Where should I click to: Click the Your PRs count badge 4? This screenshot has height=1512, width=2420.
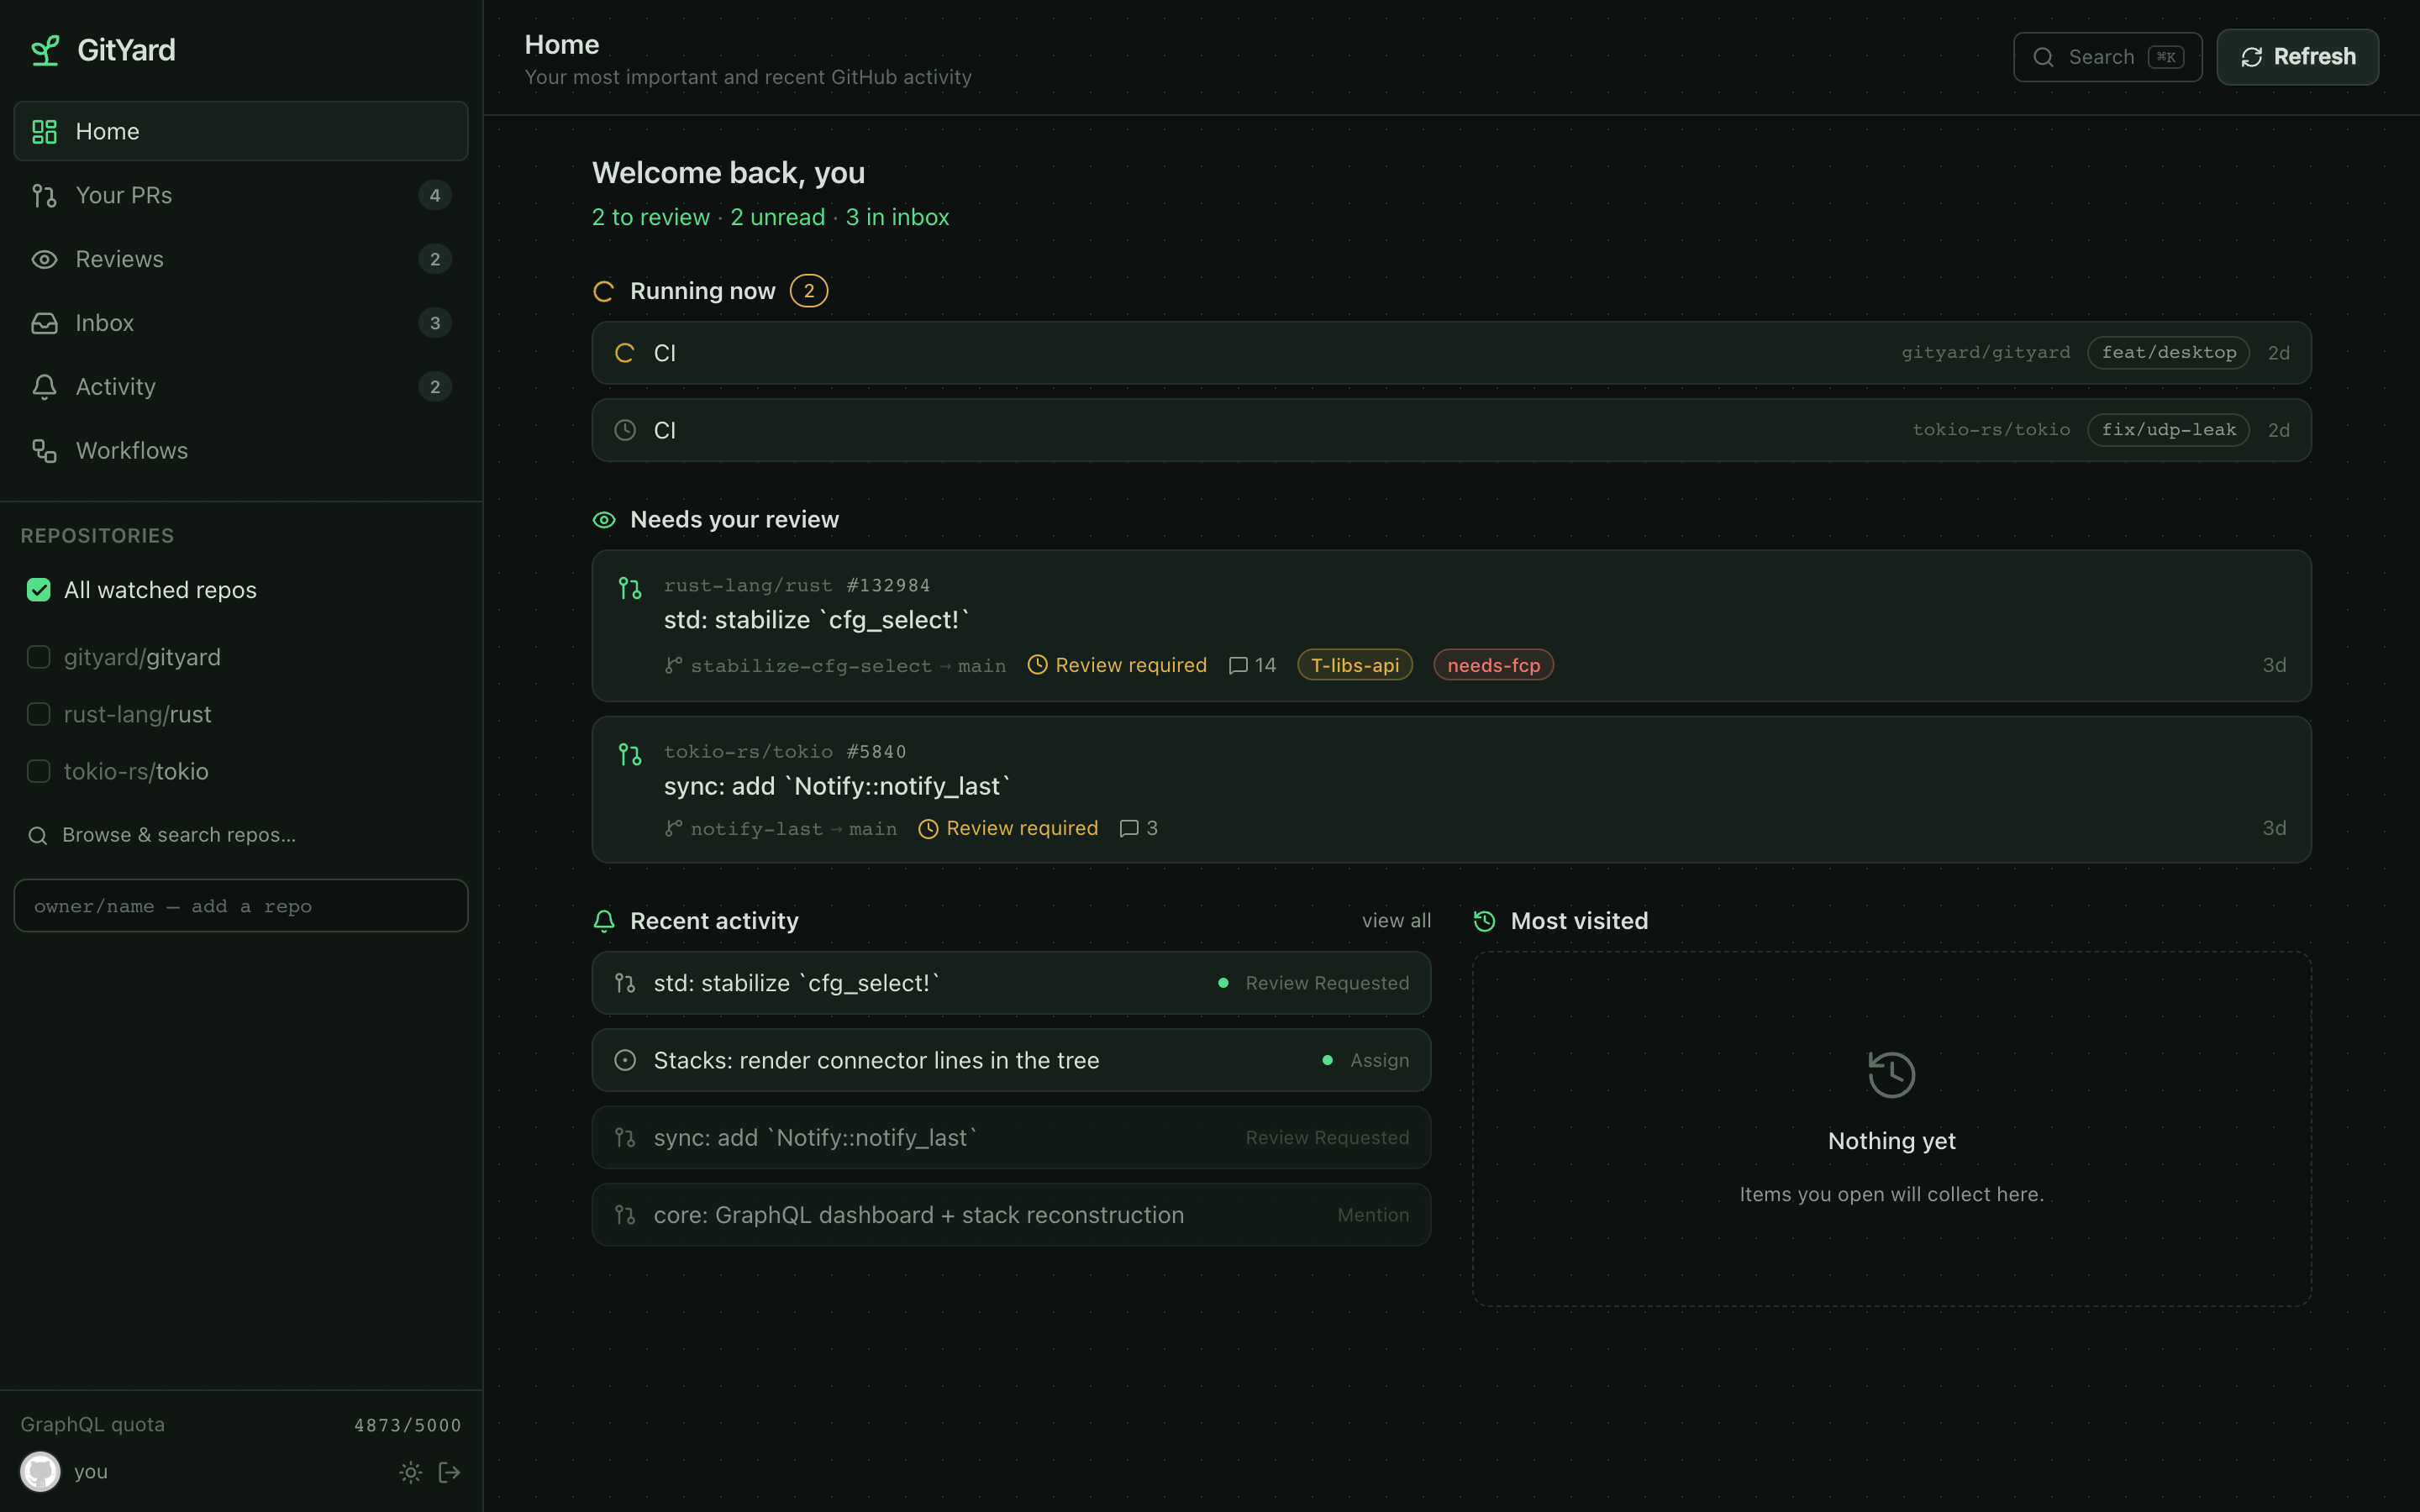(435, 195)
